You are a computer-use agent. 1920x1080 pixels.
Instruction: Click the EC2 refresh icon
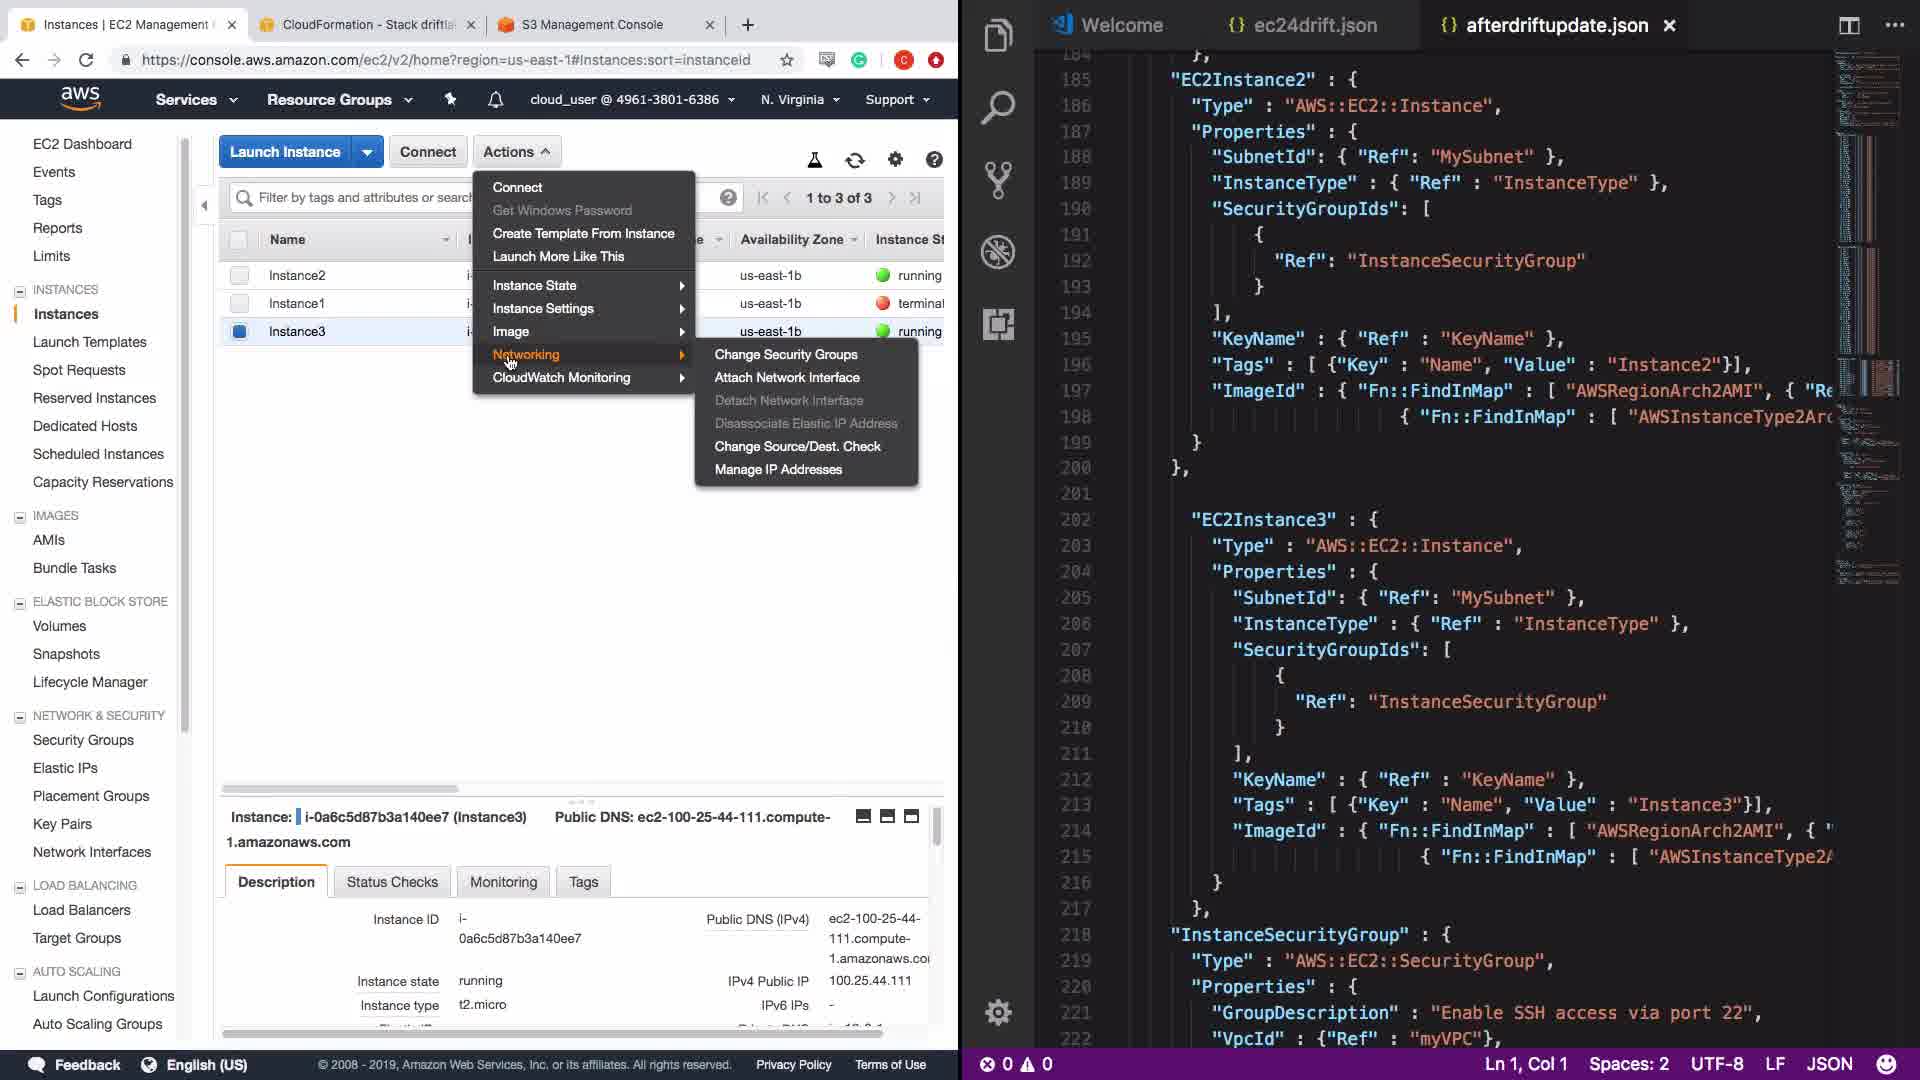[x=855, y=160]
